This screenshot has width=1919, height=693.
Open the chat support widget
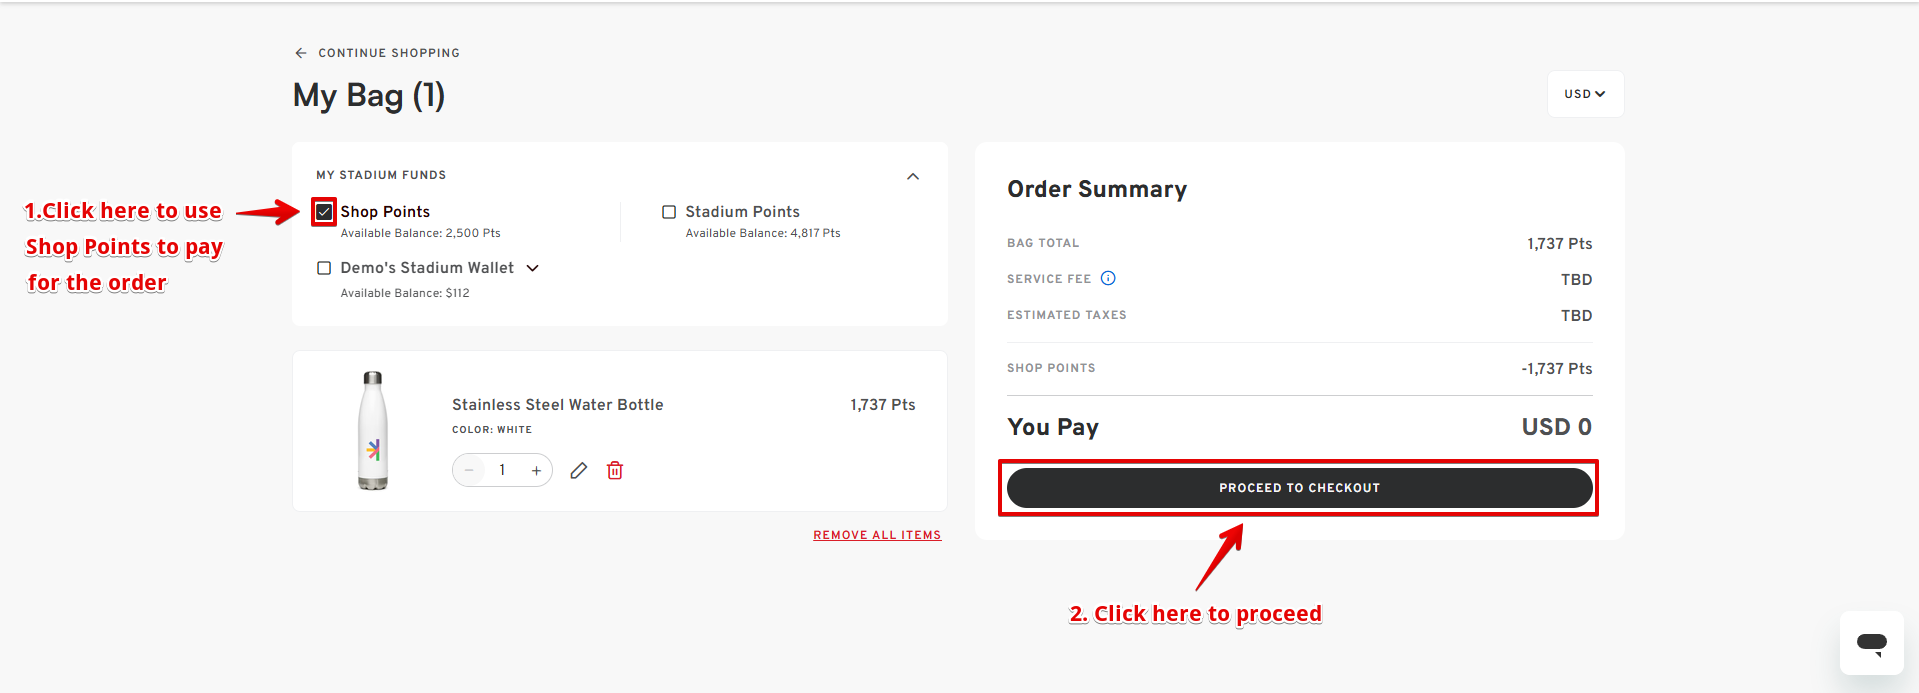1871,643
